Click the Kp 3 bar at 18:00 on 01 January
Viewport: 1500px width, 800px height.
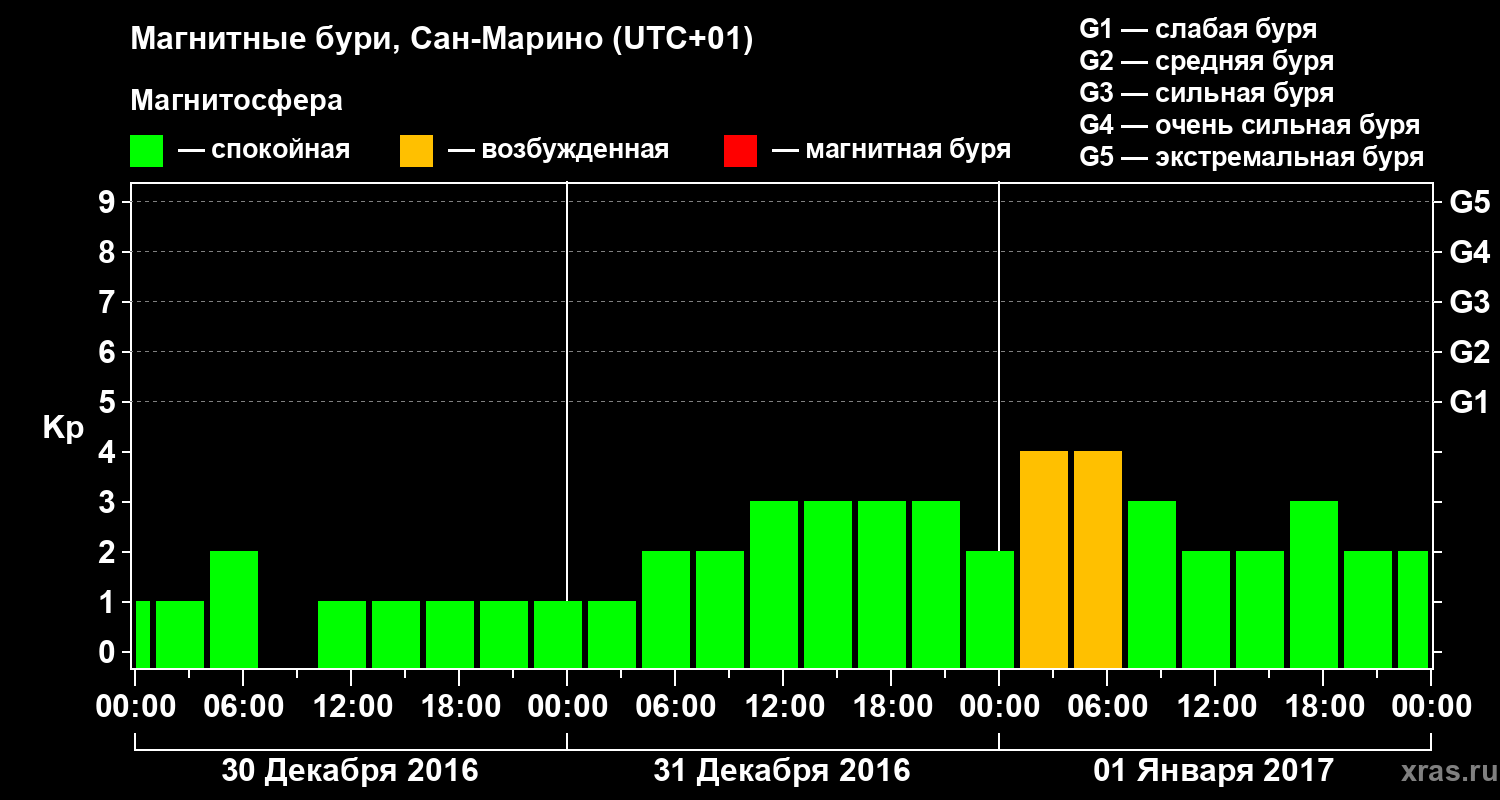point(1314,584)
